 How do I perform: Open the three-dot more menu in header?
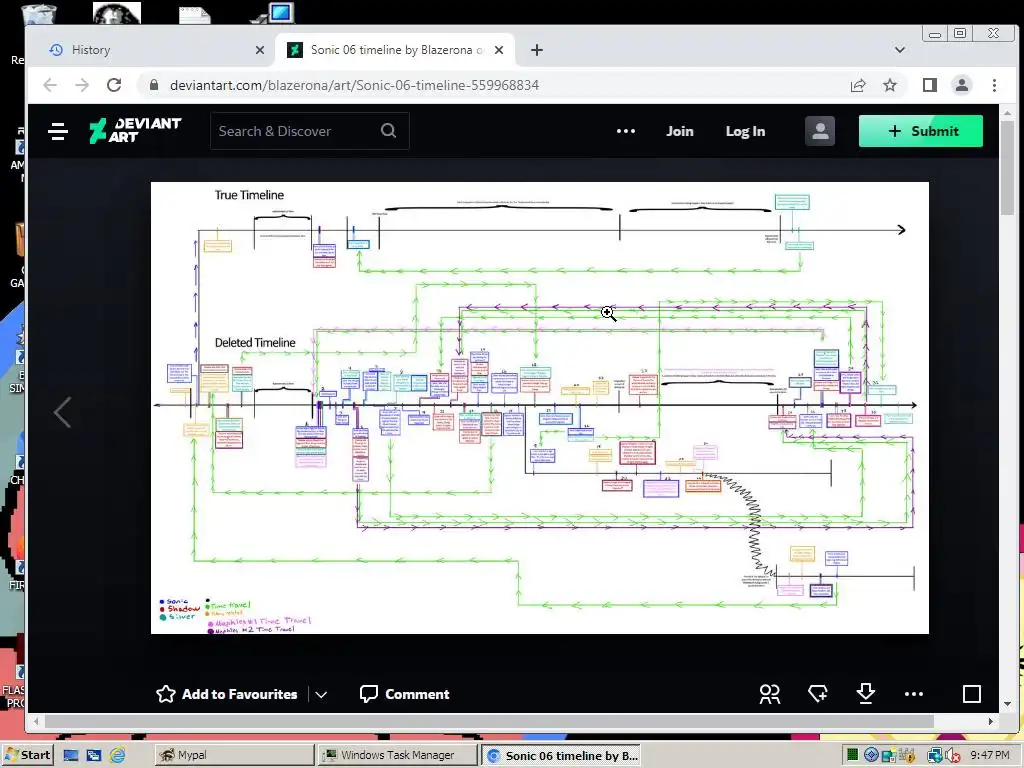626,131
